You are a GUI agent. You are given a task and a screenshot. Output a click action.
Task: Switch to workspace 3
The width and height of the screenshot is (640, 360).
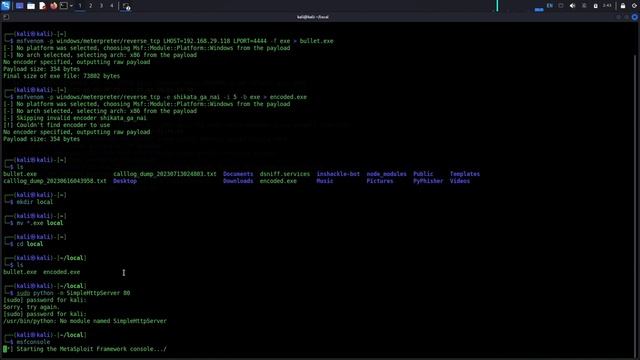[101, 6]
